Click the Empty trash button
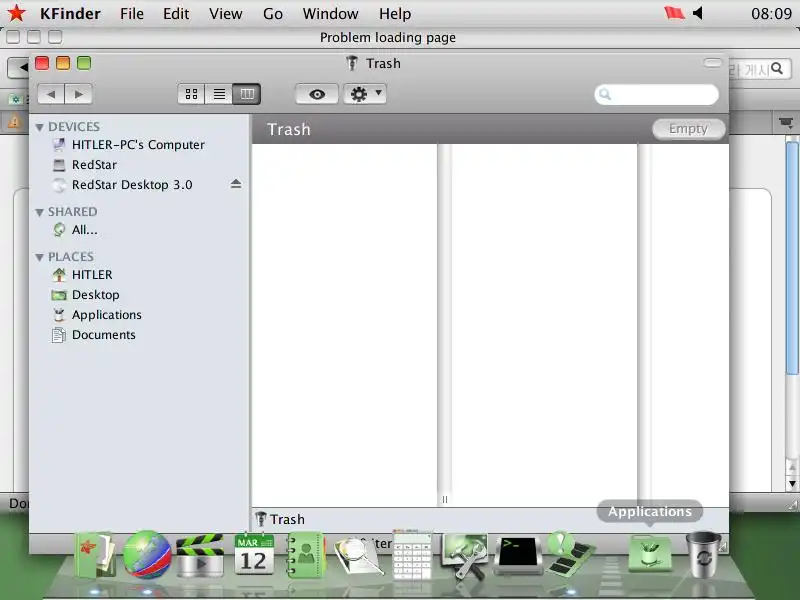Image resolution: width=800 pixels, height=600 pixels. [688, 129]
